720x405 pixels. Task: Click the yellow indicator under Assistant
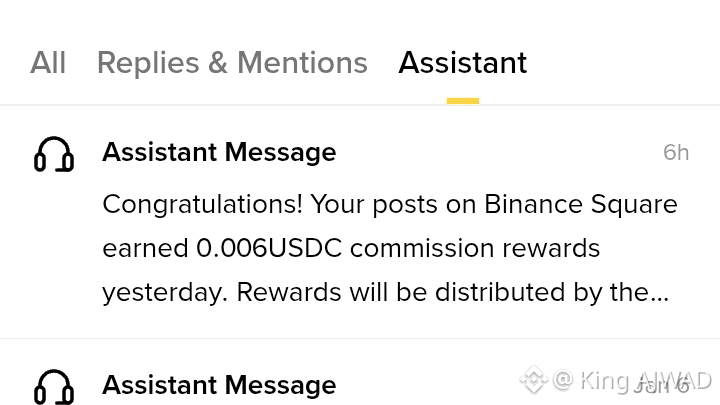[x=463, y=100]
